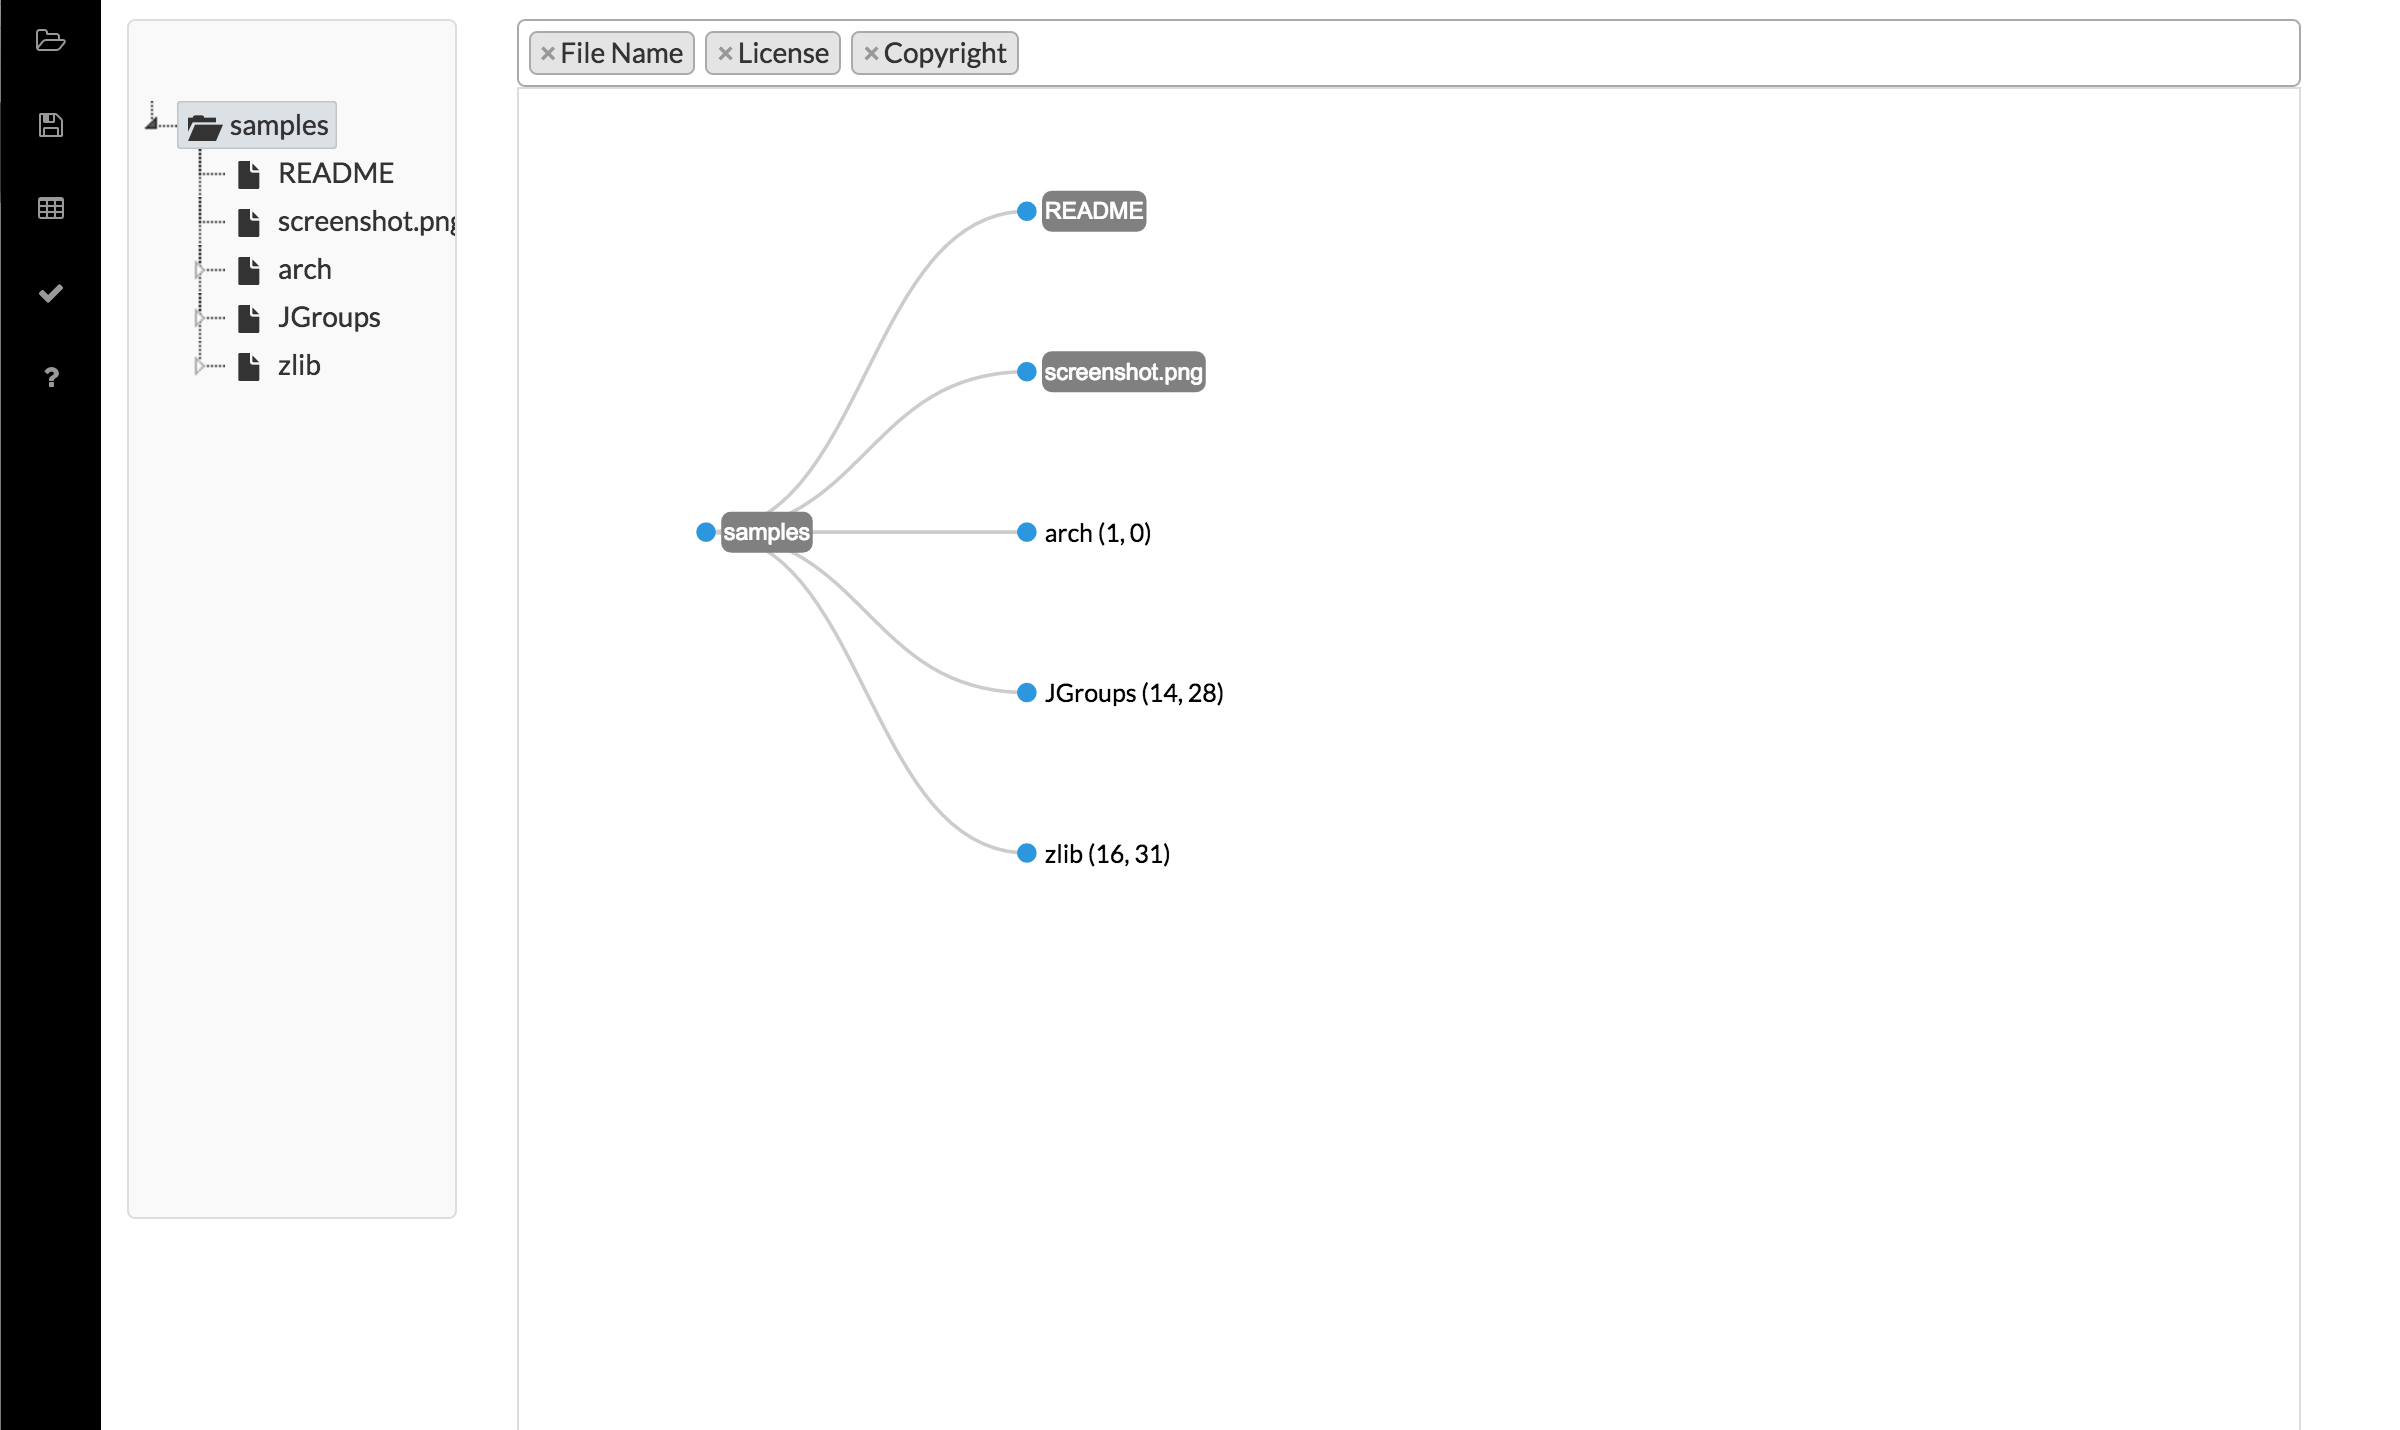Select arch node in graph view

coord(1023,533)
